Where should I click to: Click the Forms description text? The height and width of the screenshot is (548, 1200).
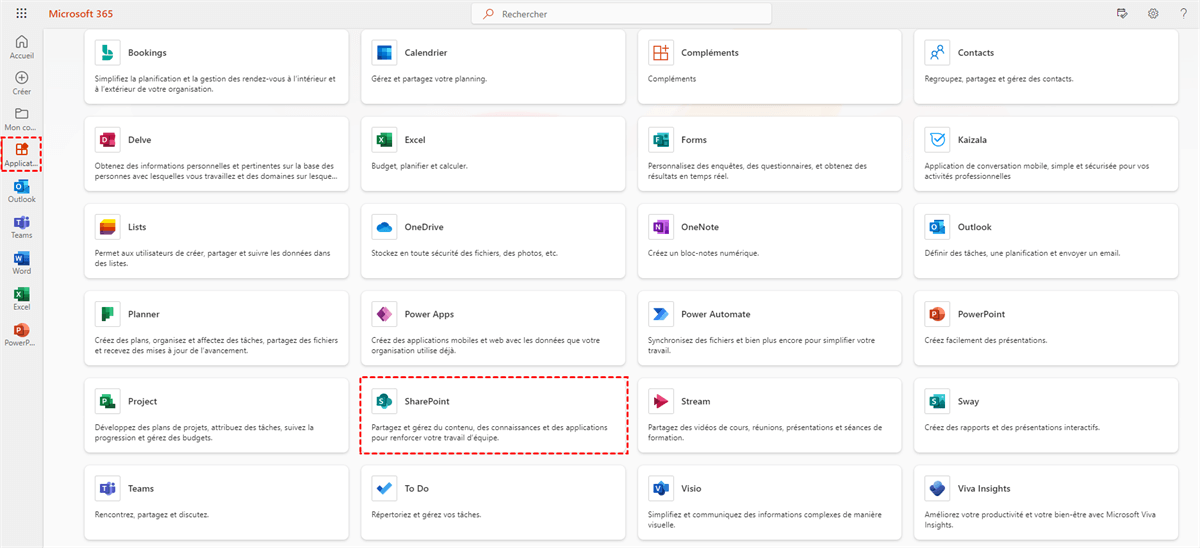[x=757, y=171]
